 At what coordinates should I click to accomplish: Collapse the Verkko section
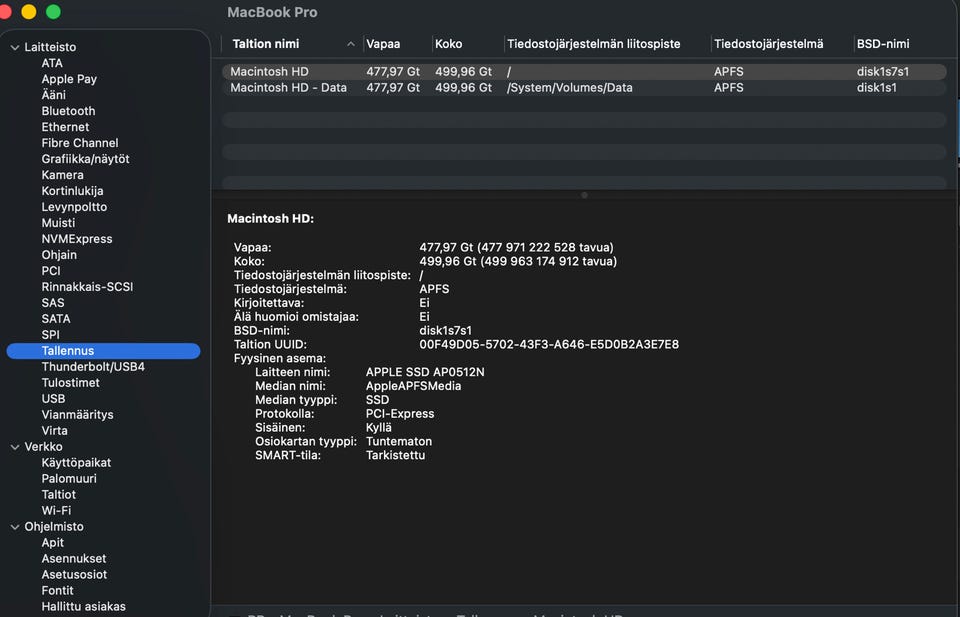15,447
